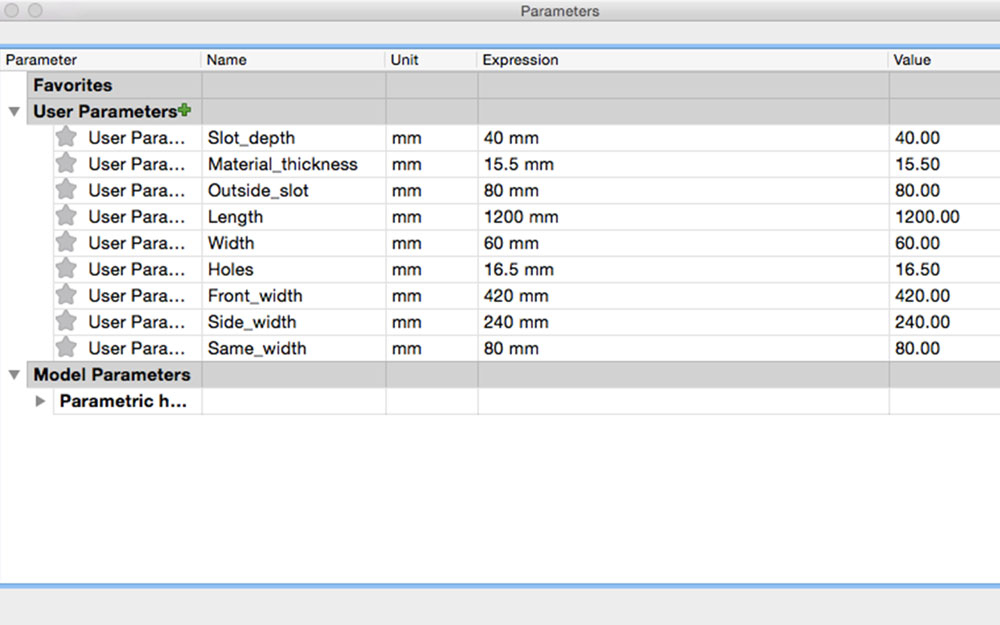The image size is (1000, 625).
Task: Click the star icon in Width row
Action: 66,243
